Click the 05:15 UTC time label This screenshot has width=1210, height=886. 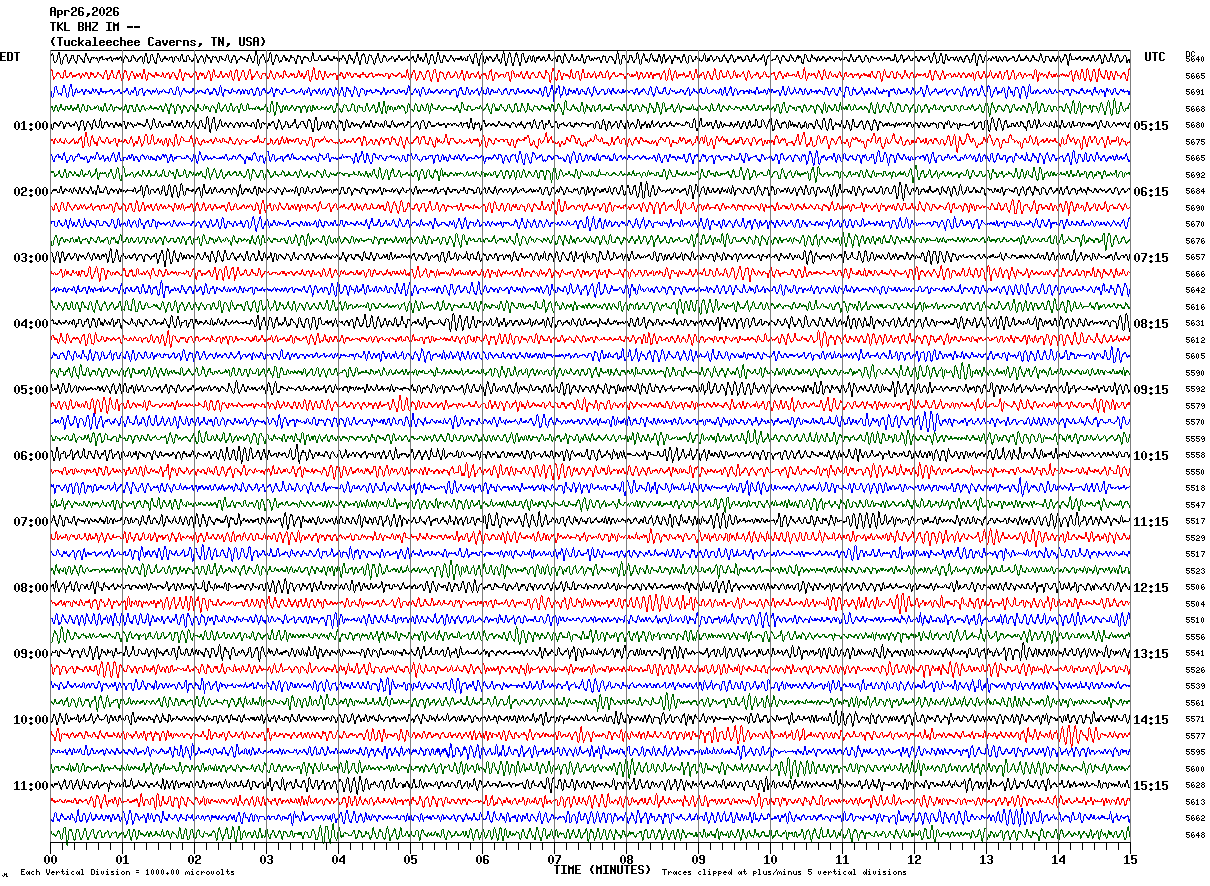[x=1151, y=126]
